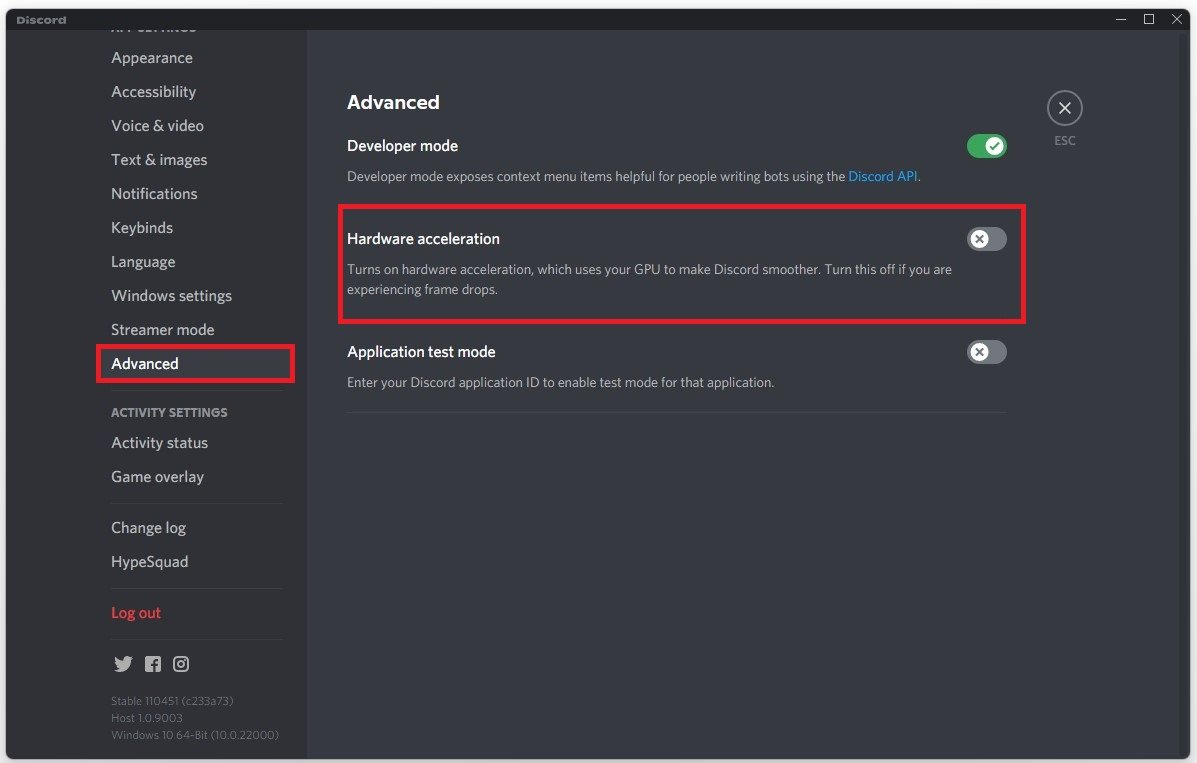Screen dimensions: 1197x763
Task: Open the Instagram social icon
Action: point(181,664)
